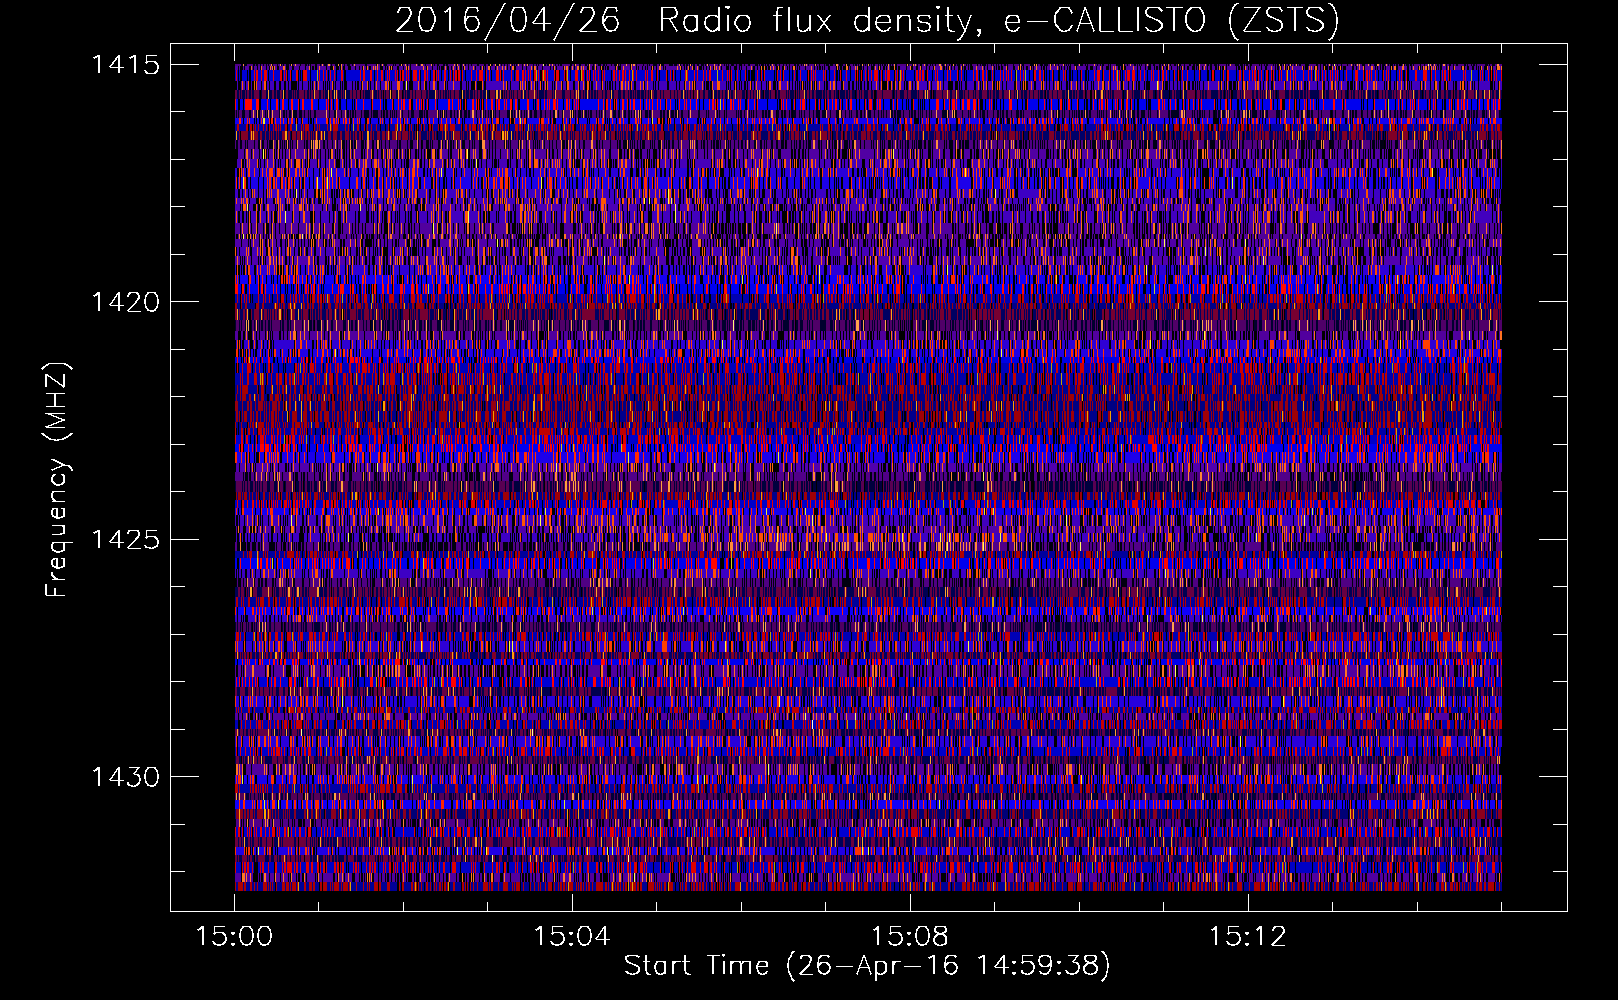The width and height of the screenshot is (1618, 1000).
Task: Click the 15:04 time tick label
Action: (571, 937)
